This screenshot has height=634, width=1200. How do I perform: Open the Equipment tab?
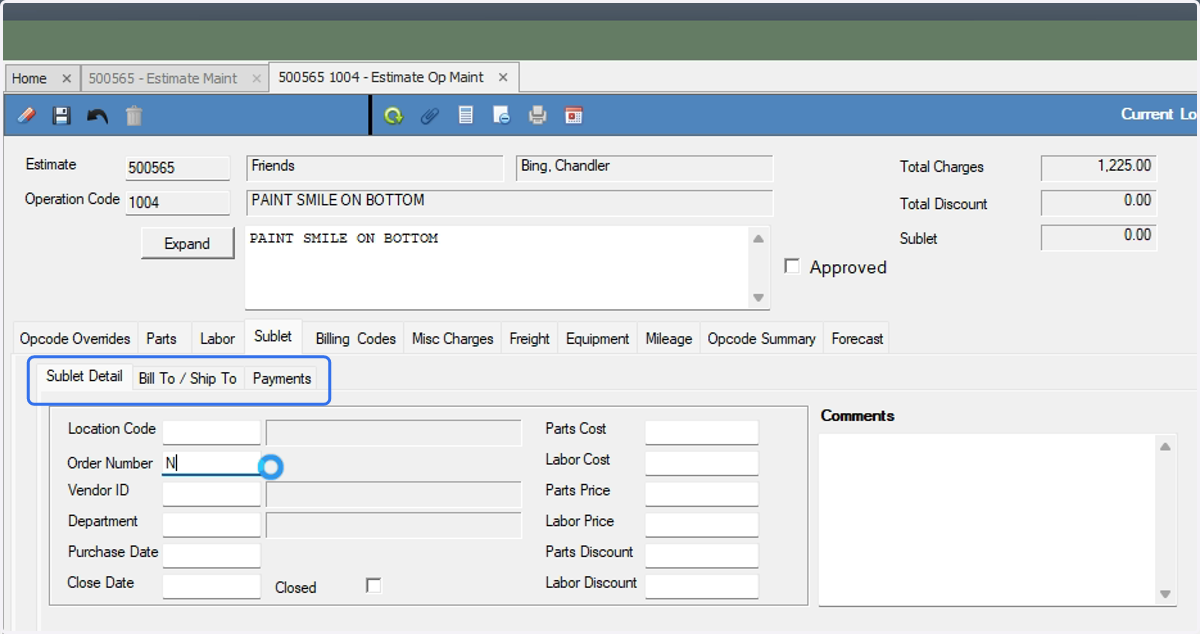[x=597, y=339]
